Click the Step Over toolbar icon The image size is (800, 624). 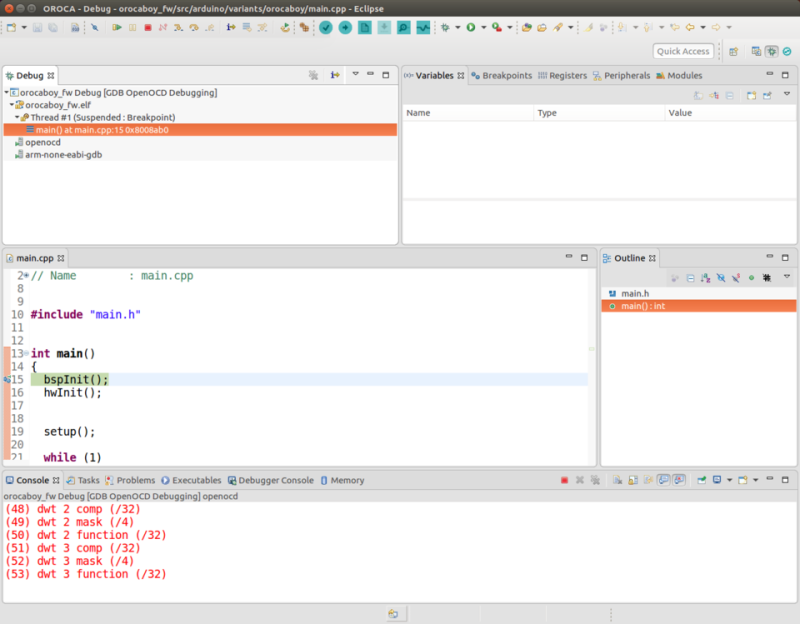tap(194, 28)
